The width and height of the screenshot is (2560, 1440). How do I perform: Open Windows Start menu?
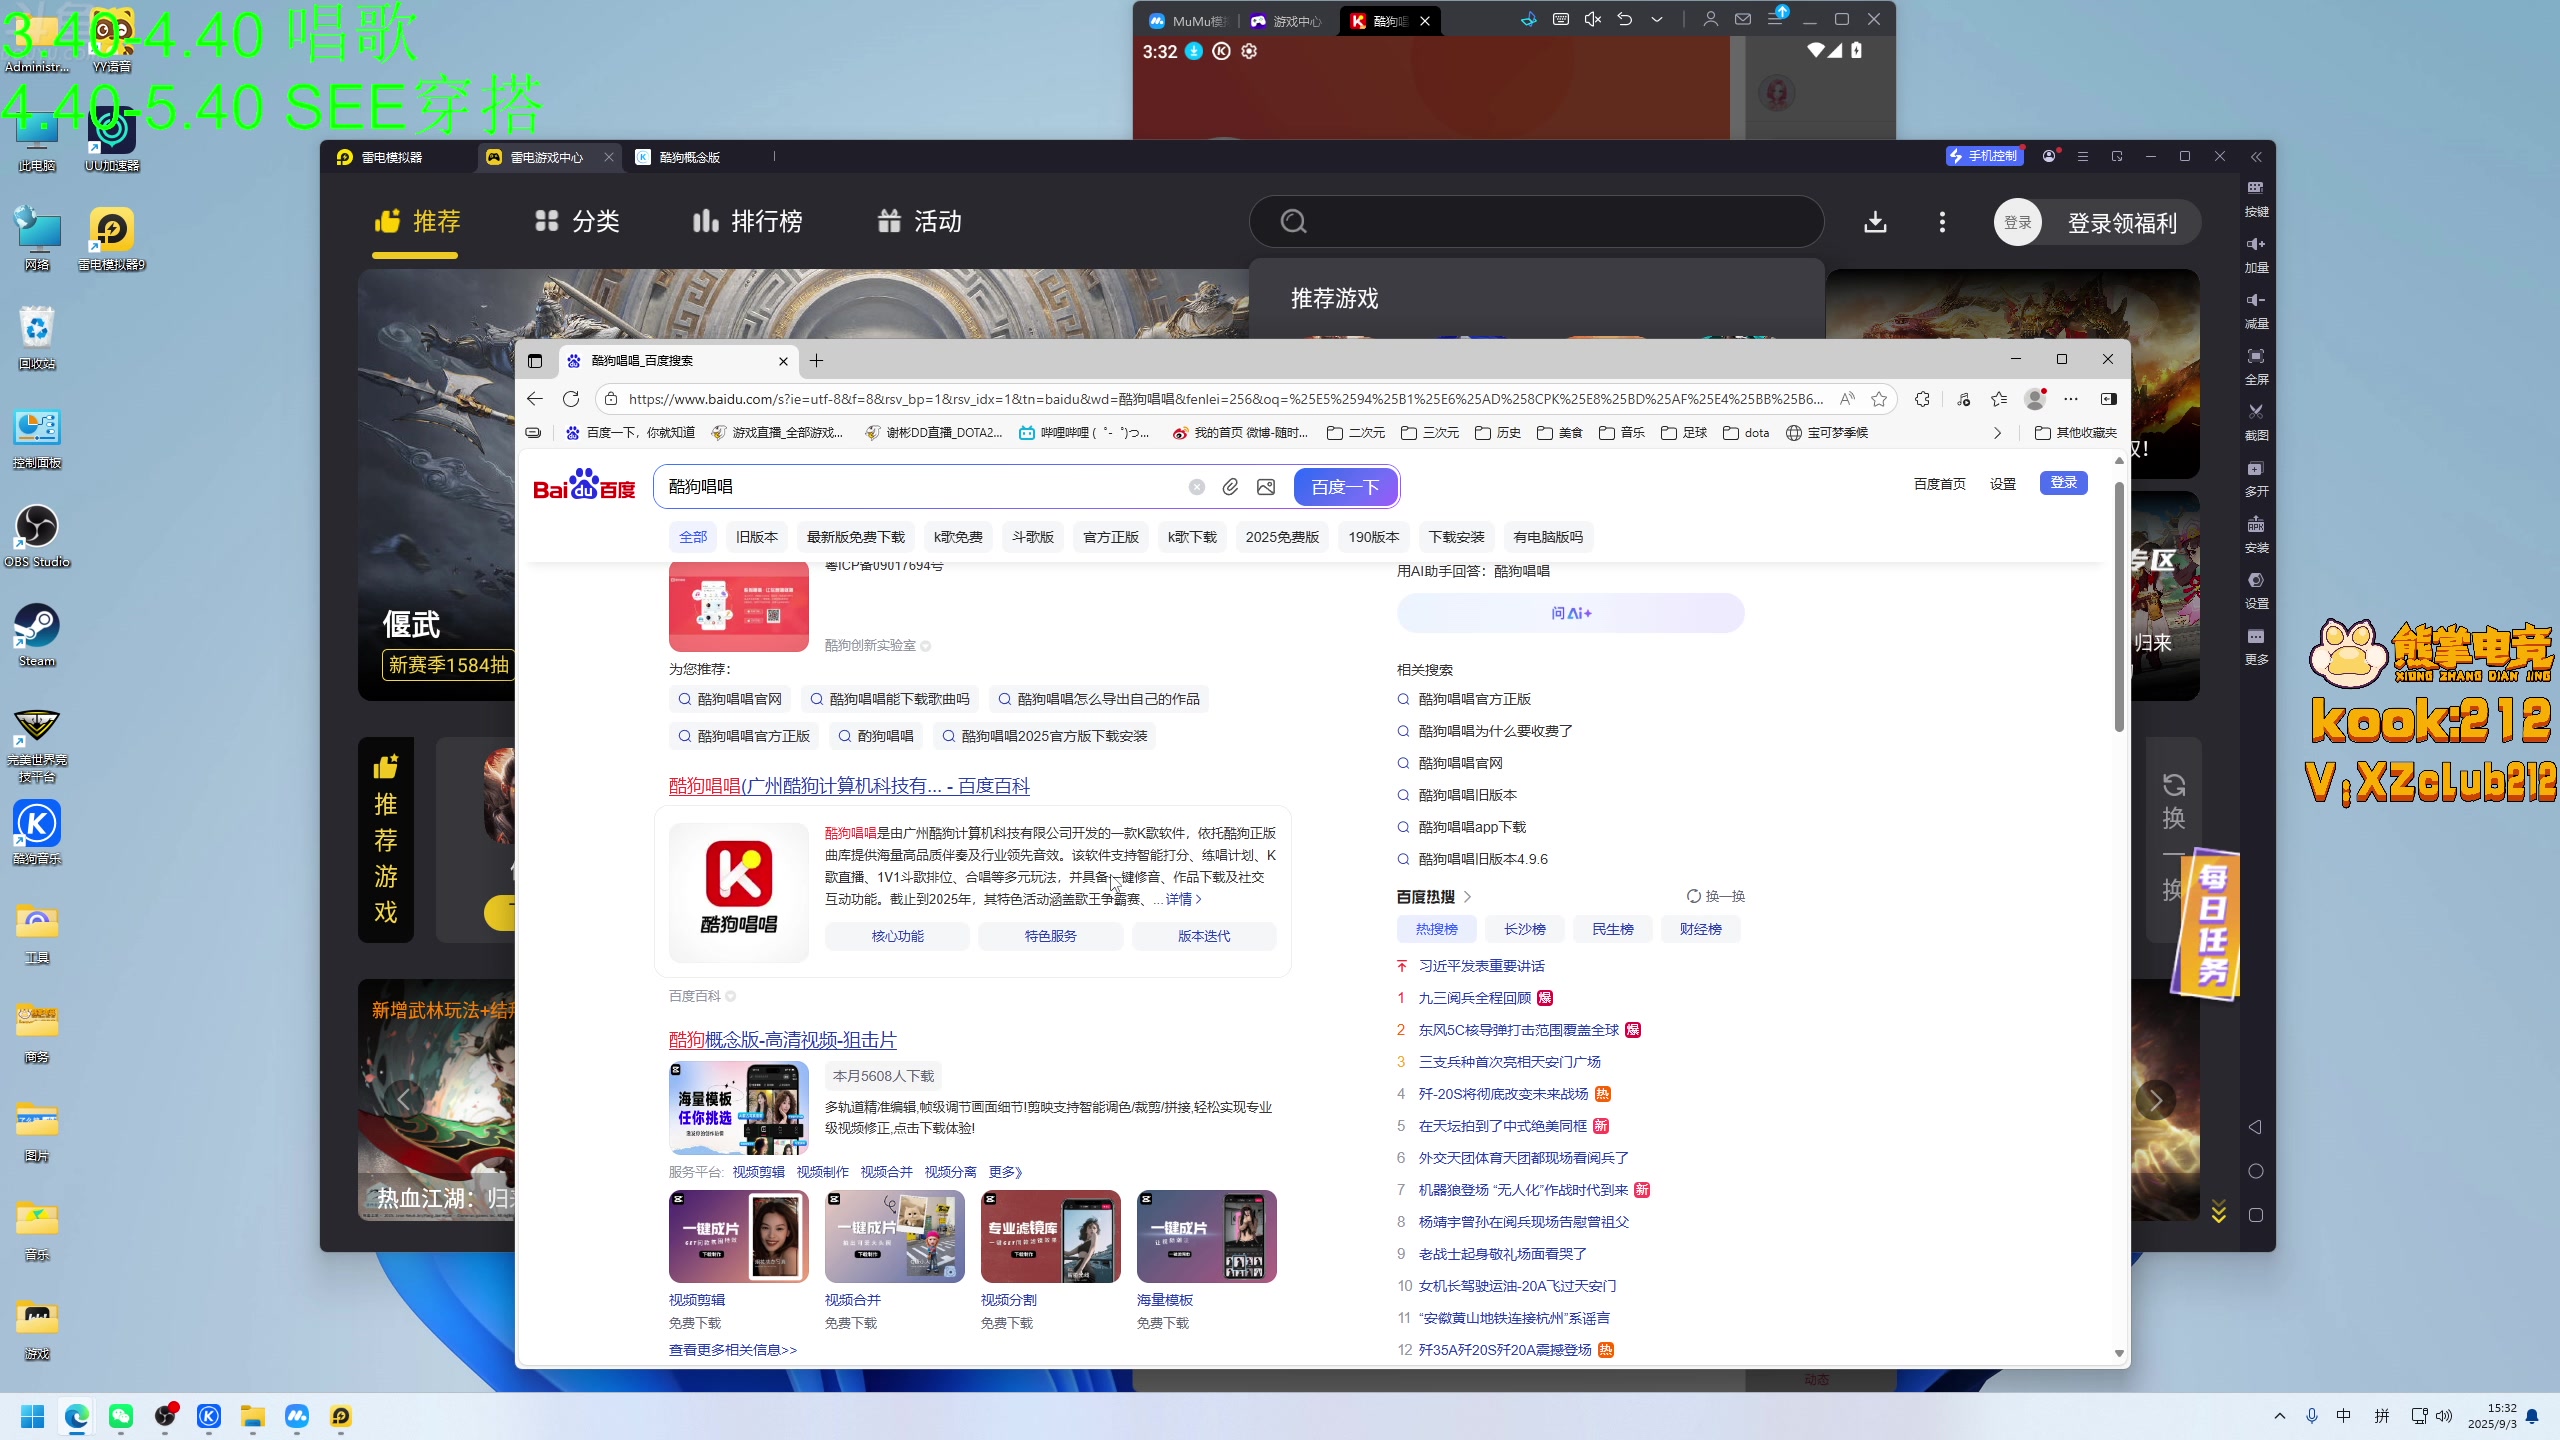tap(33, 1416)
